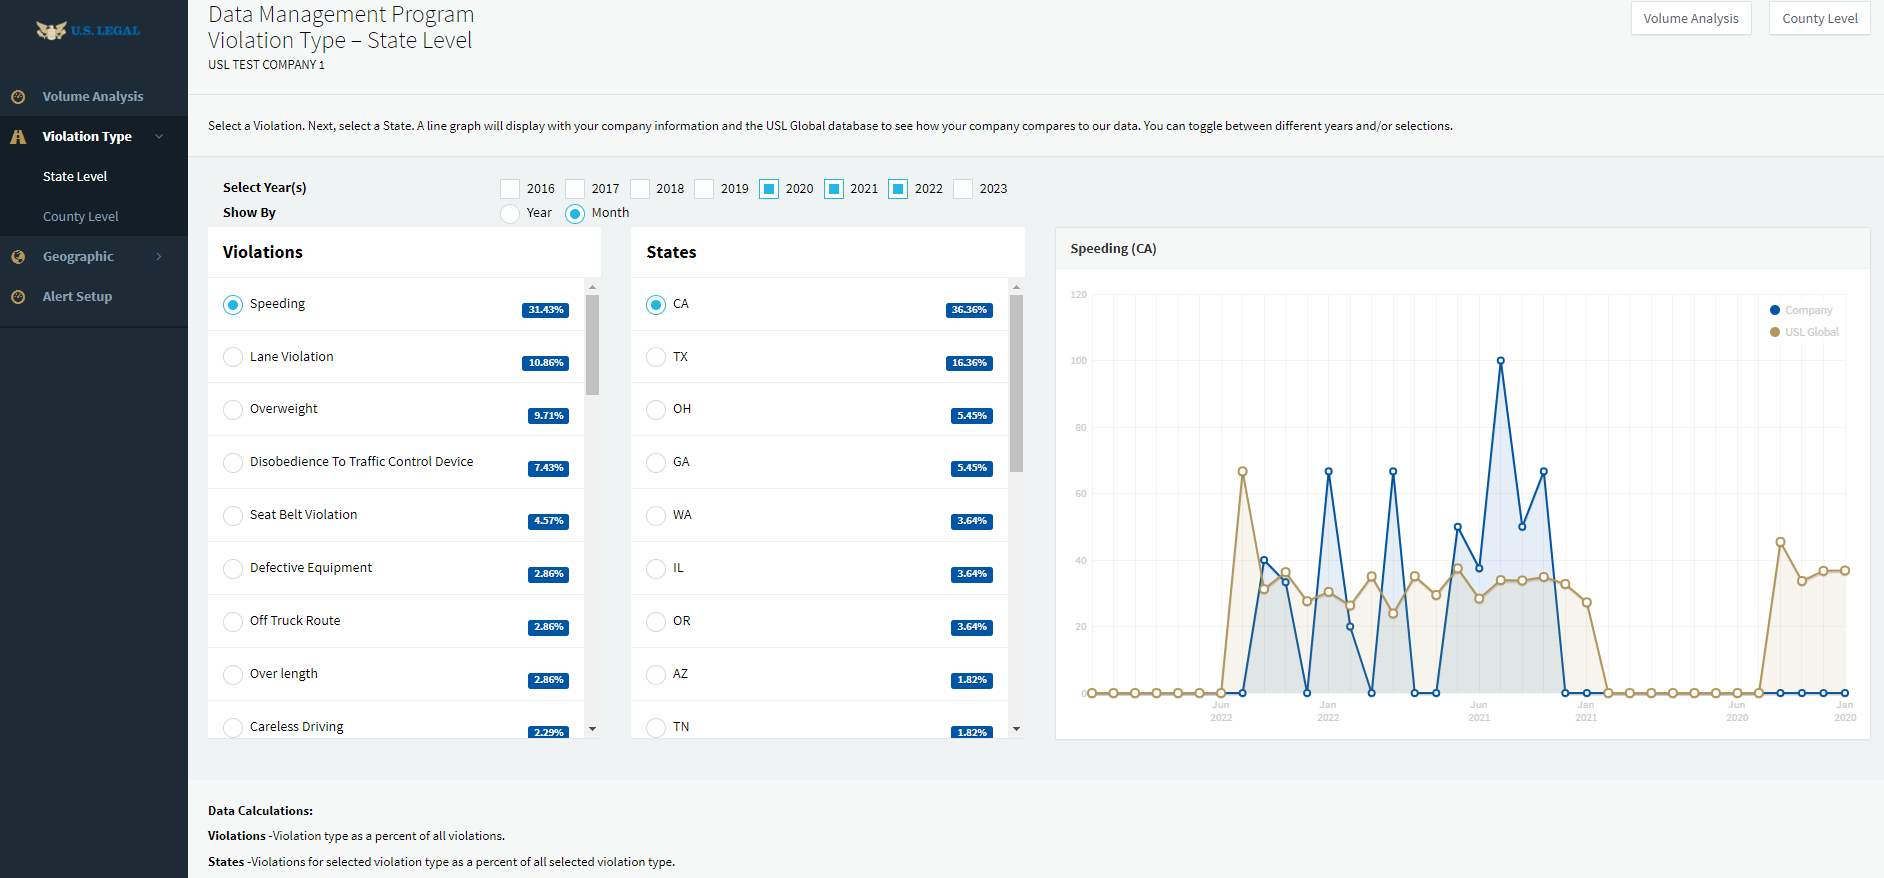The image size is (1884, 878).
Task: Click the Violation Type road icon
Action: 18,137
